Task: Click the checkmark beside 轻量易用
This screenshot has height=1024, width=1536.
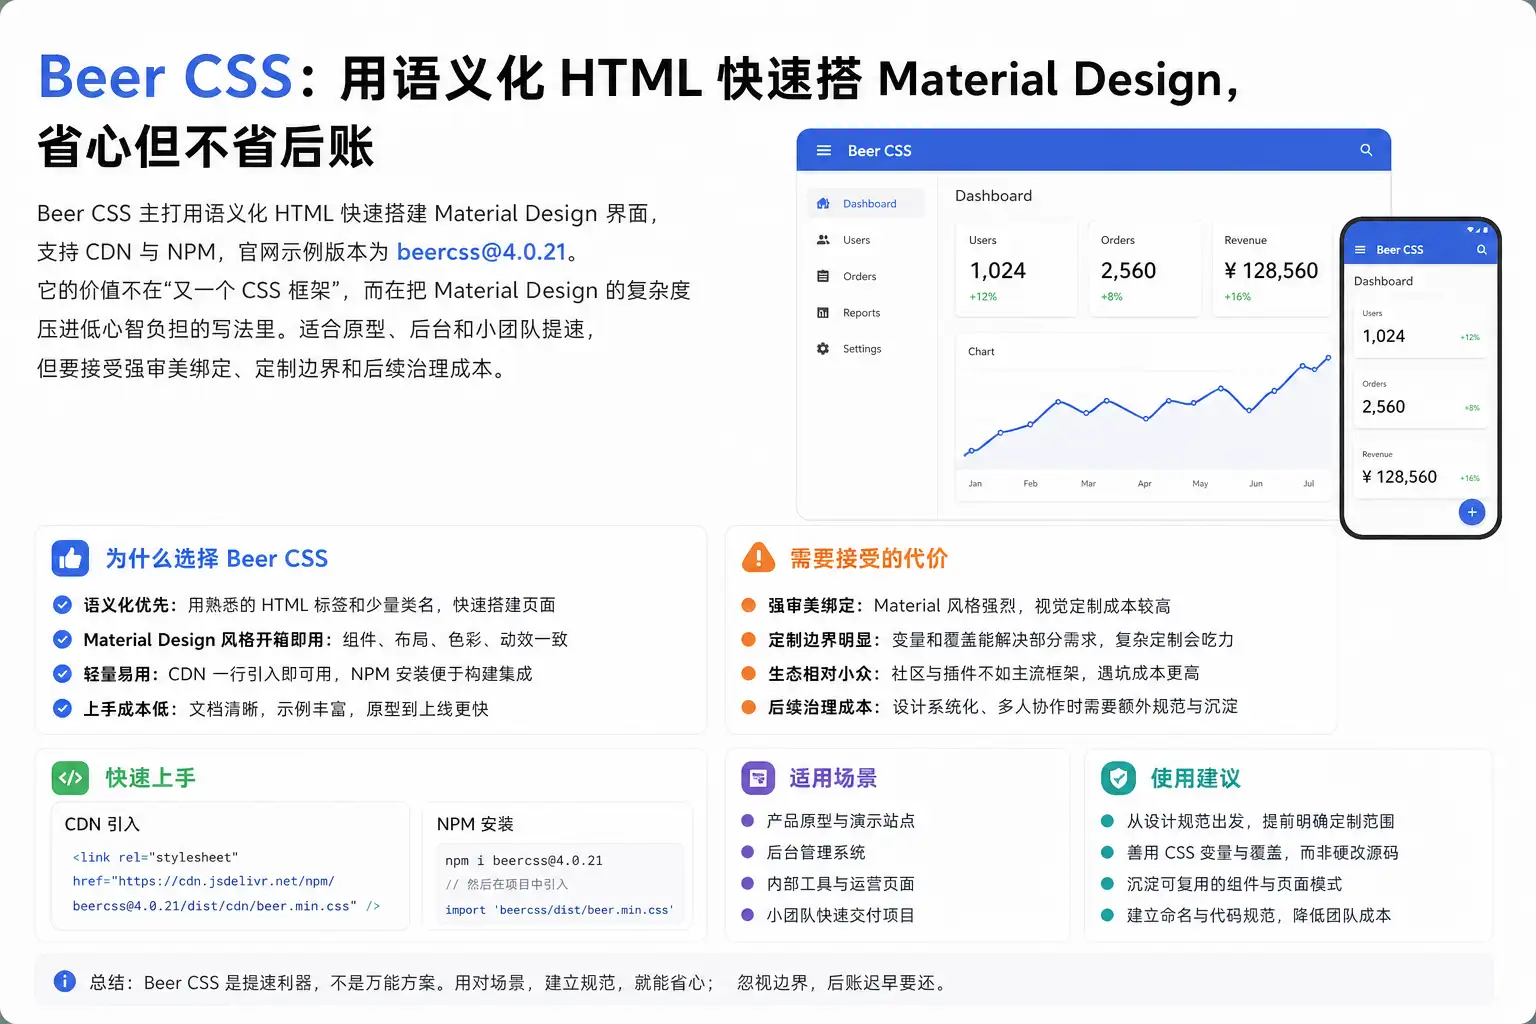Action: pos(62,674)
